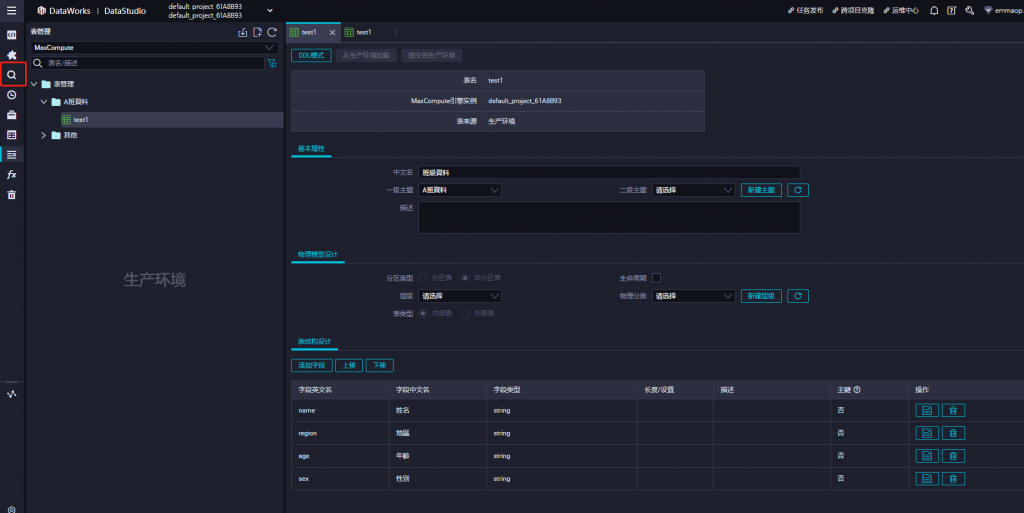This screenshot has height=513, width=1024.
Task: Refresh the table management panel
Action: (272, 32)
